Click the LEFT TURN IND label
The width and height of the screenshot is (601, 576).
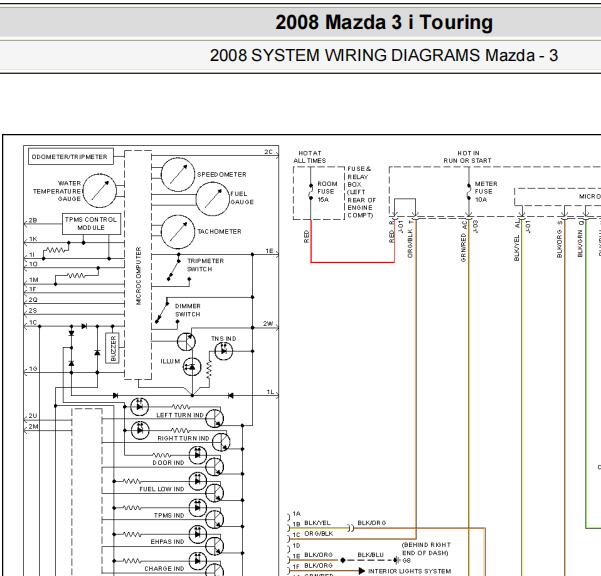(180, 415)
